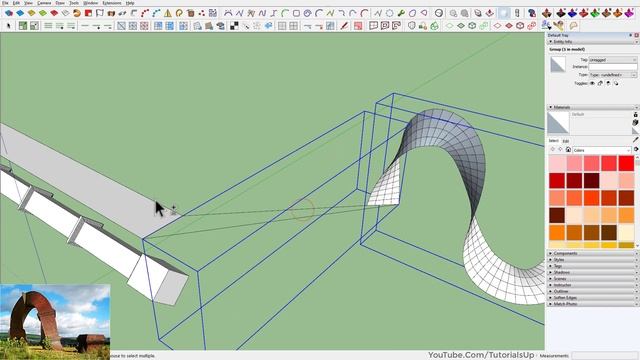Select the arrow Select tool in the toolbar
The image size is (640, 360).
click(x=9, y=26)
